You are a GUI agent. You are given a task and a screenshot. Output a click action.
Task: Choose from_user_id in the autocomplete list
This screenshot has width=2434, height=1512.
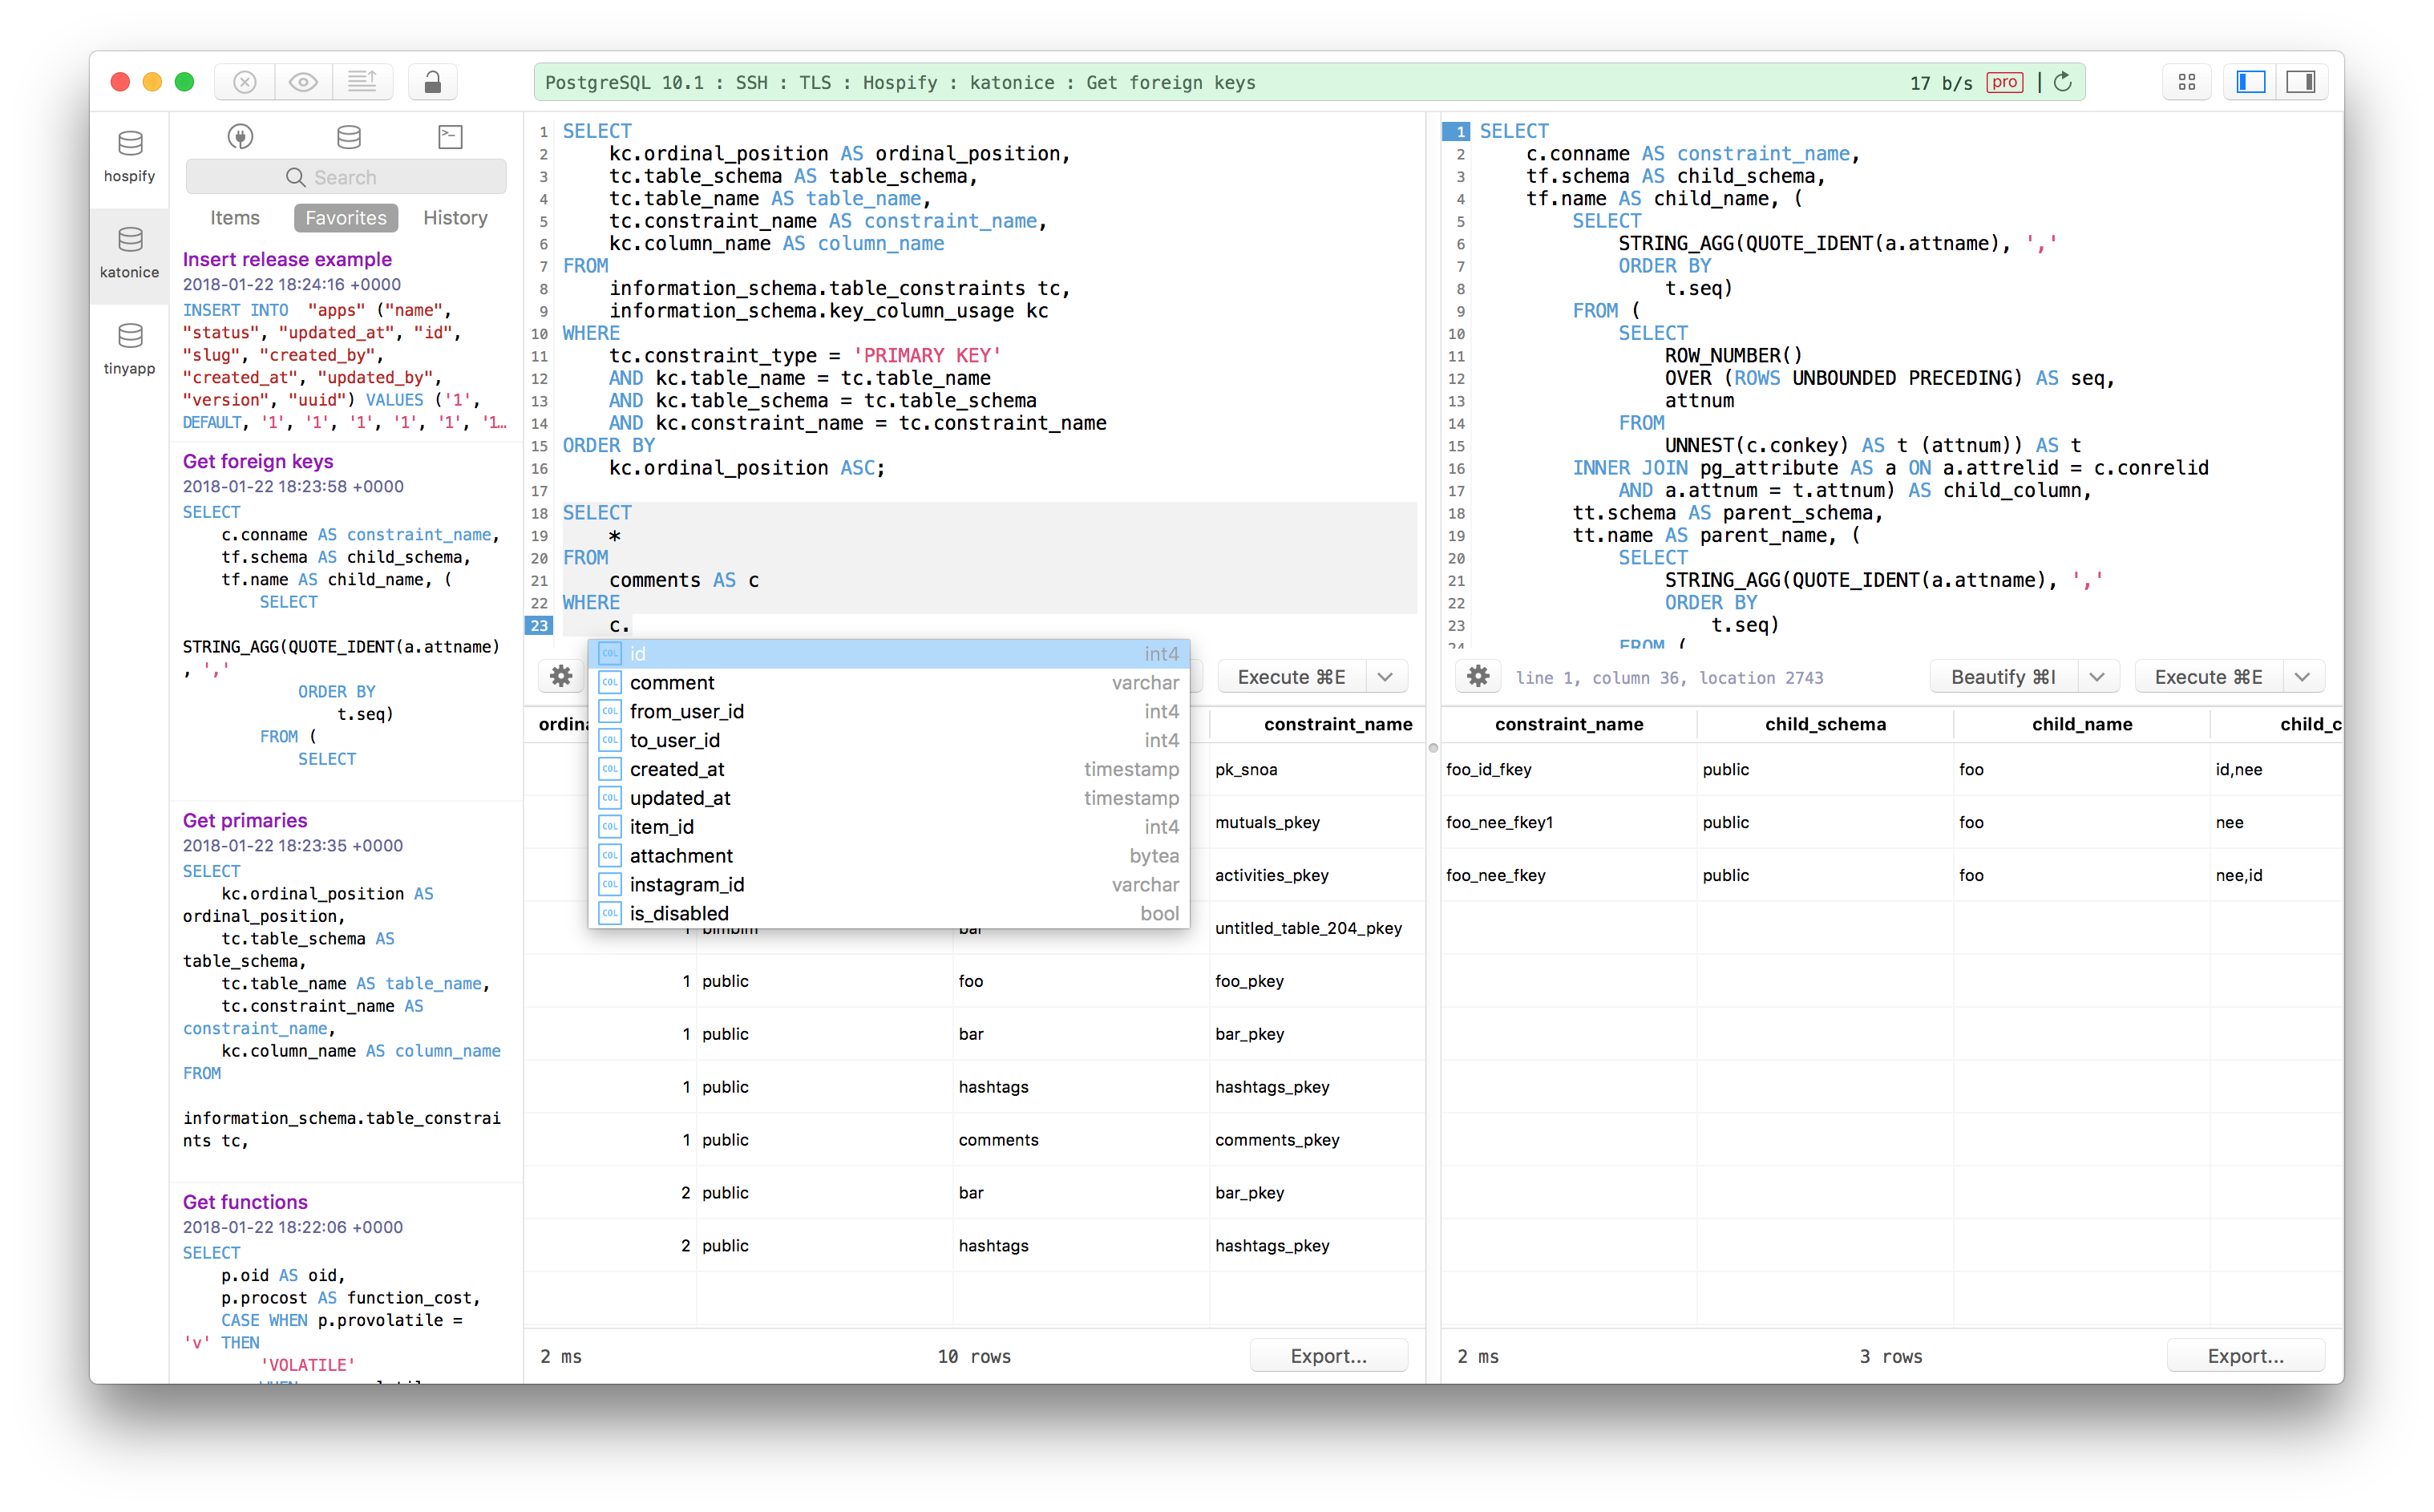(x=687, y=711)
